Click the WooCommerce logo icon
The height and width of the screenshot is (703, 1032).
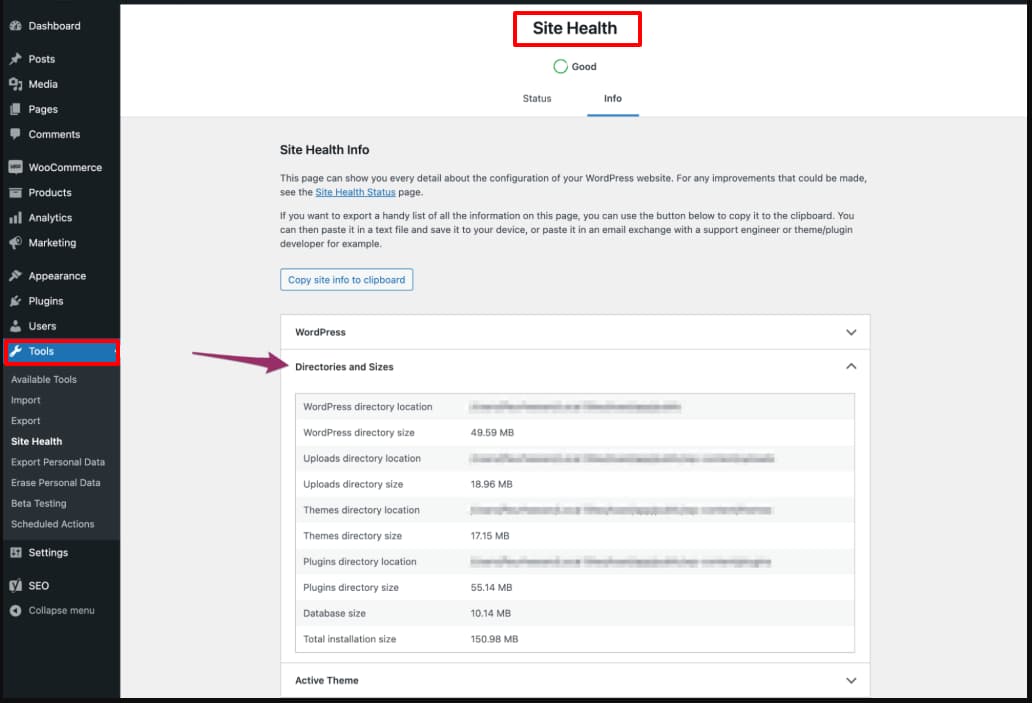(x=16, y=167)
